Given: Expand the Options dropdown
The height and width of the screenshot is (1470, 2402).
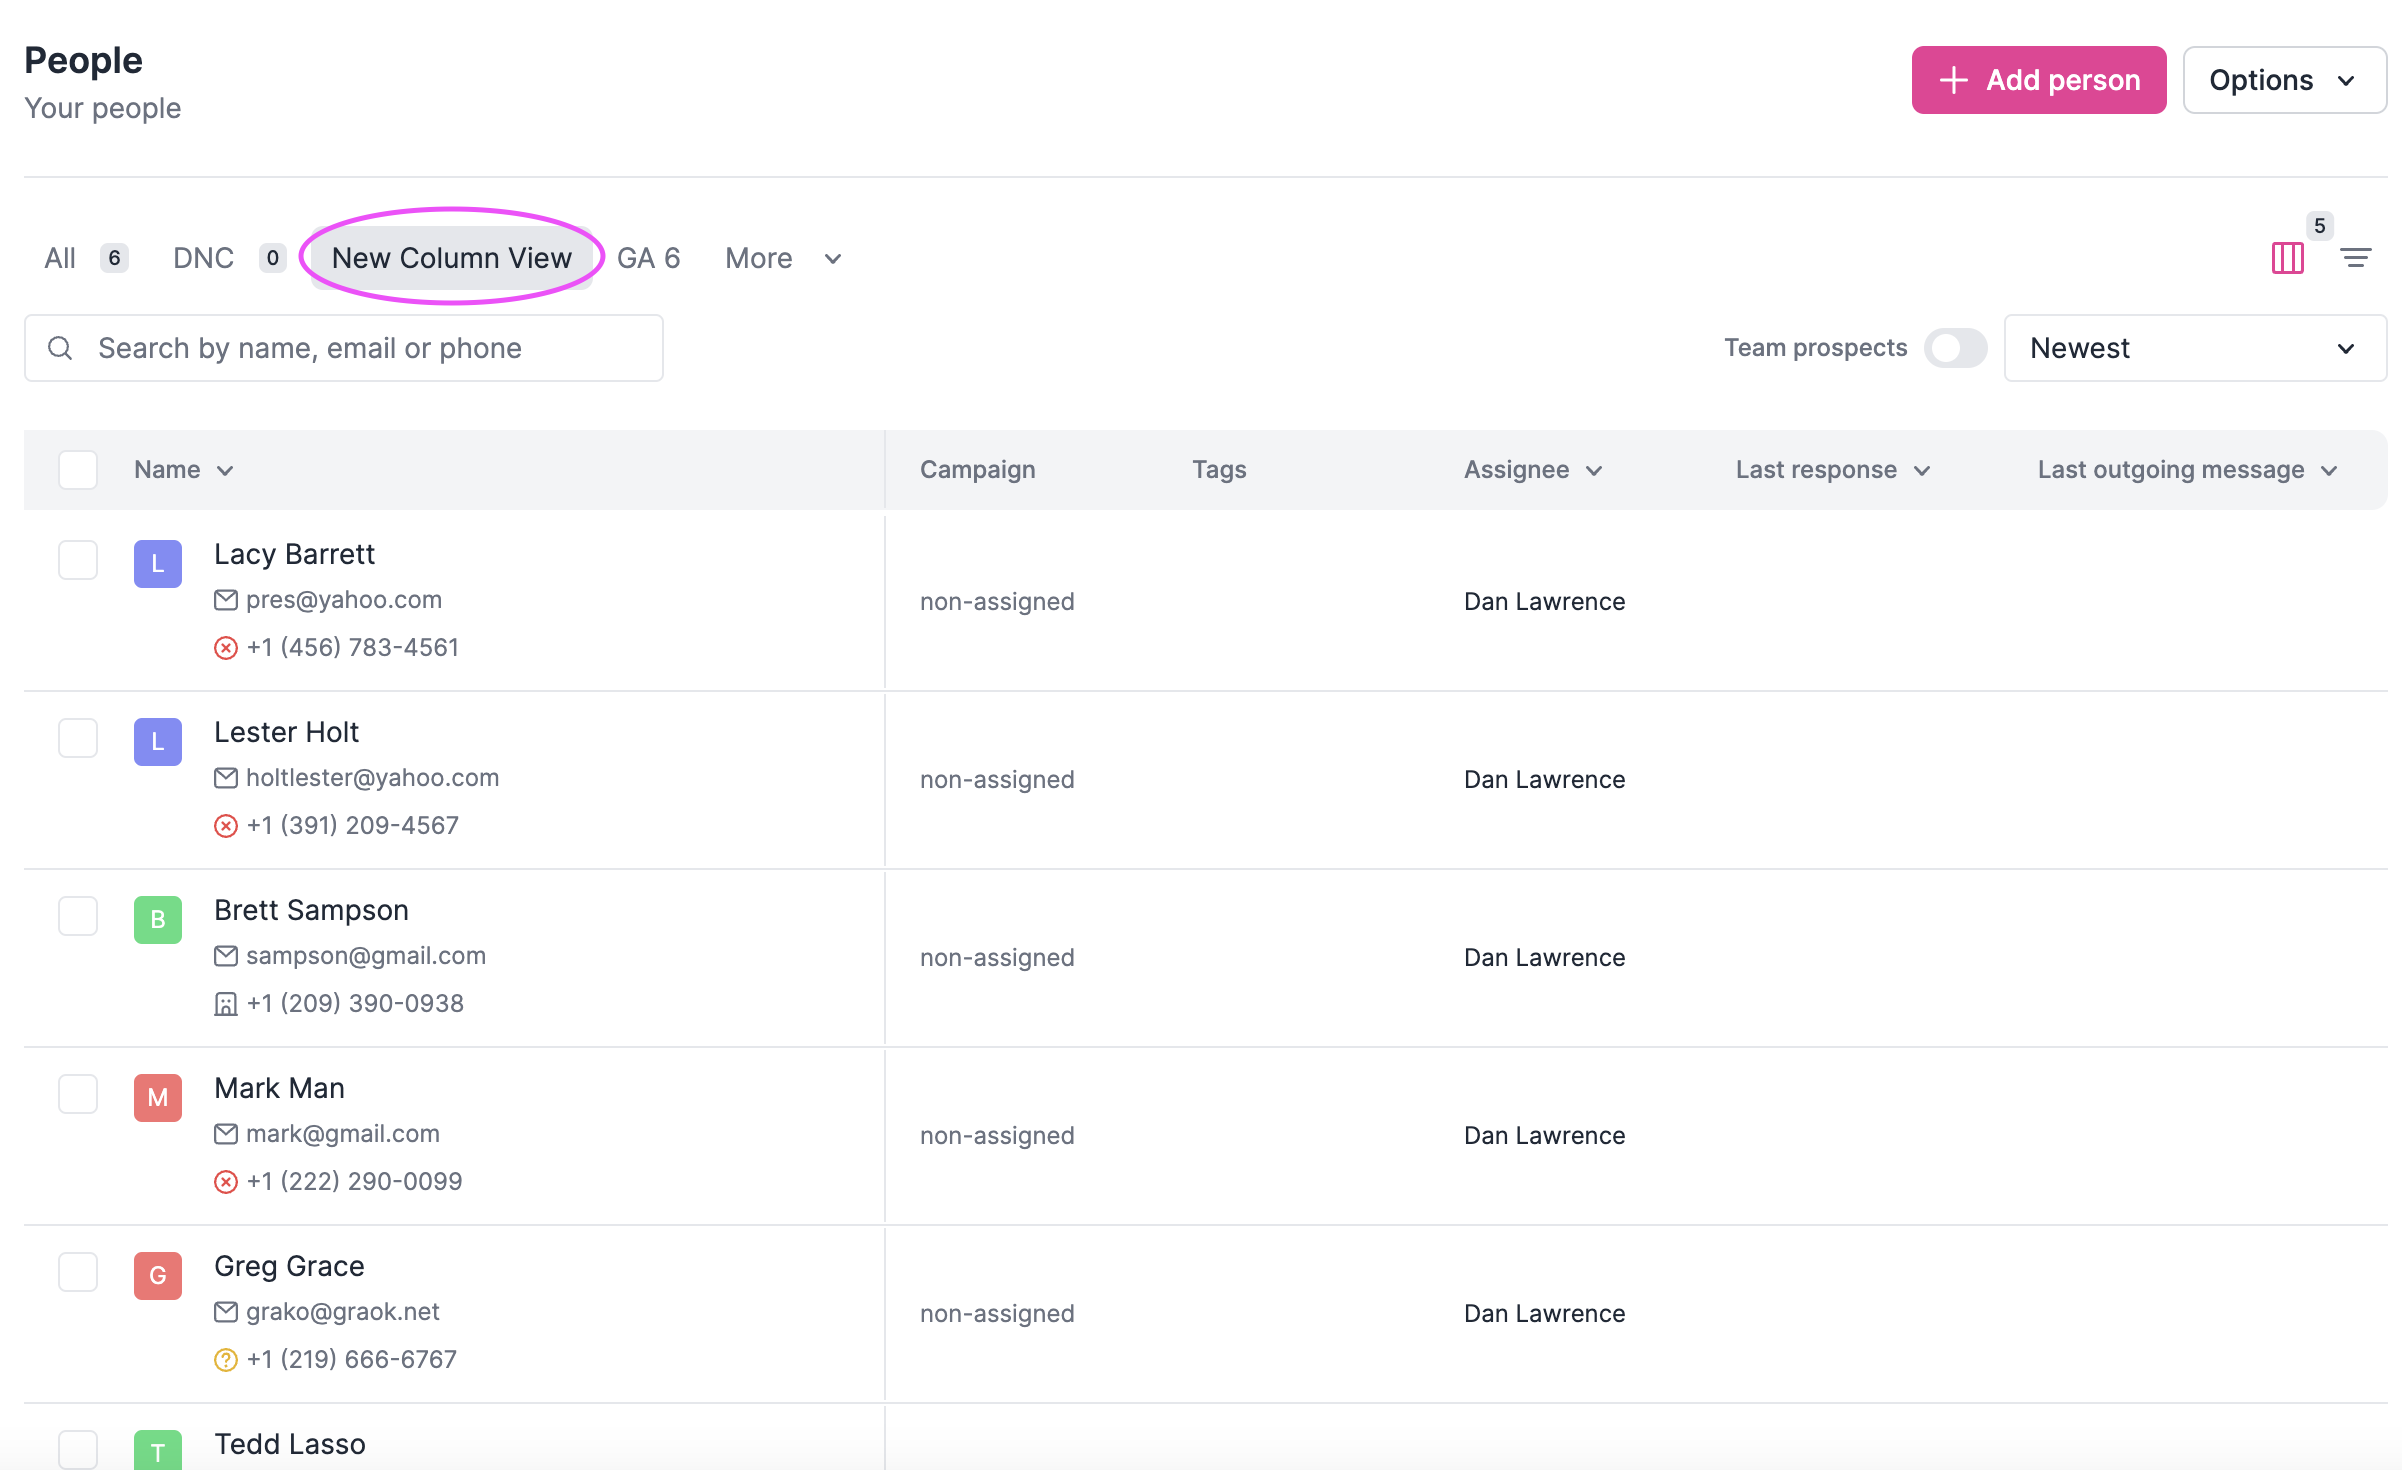Looking at the screenshot, I should 2284,80.
